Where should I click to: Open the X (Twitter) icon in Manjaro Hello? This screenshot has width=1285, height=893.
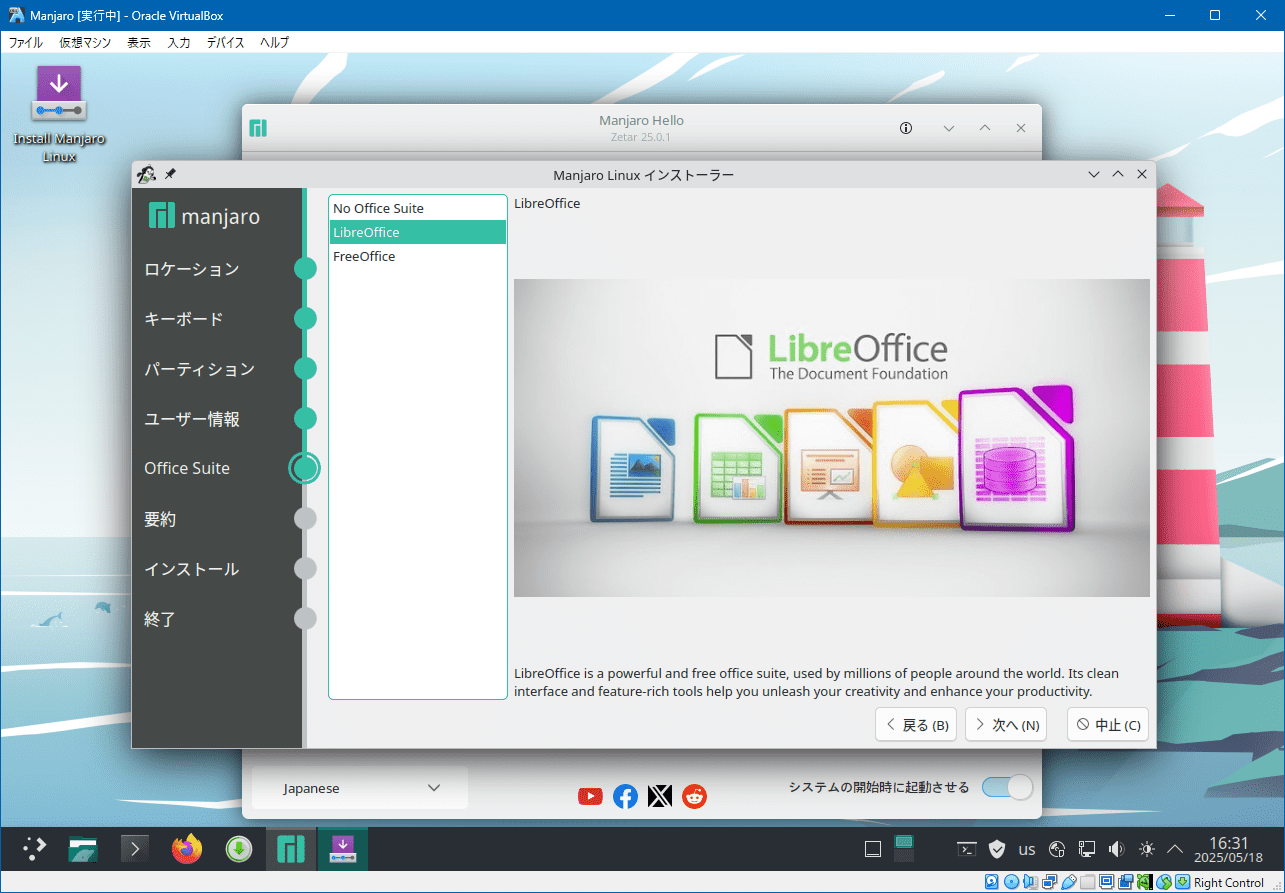point(659,796)
